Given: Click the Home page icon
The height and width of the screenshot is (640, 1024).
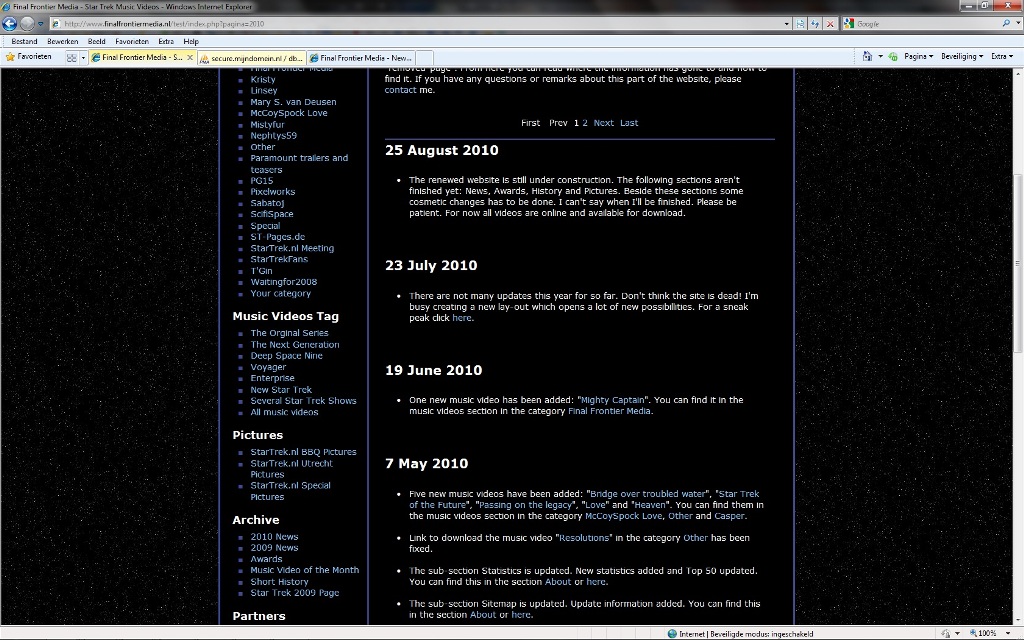Looking at the screenshot, I should pyautogui.click(x=867, y=56).
